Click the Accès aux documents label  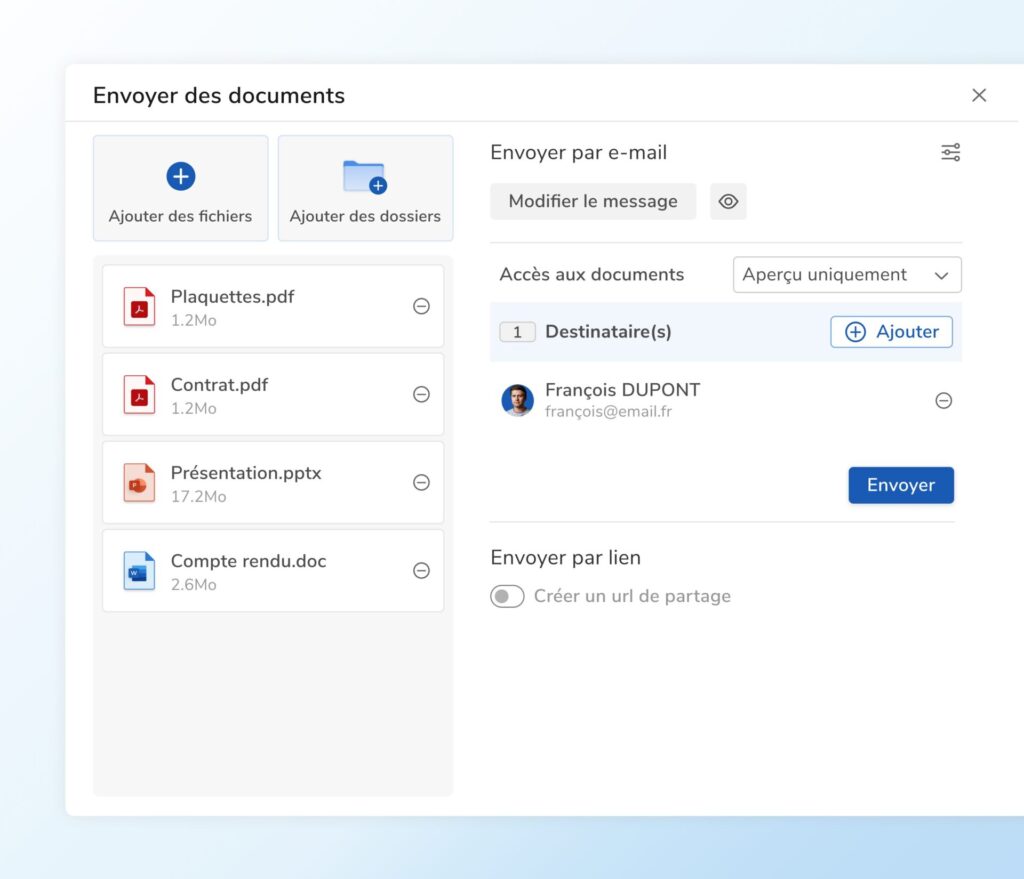coord(592,274)
